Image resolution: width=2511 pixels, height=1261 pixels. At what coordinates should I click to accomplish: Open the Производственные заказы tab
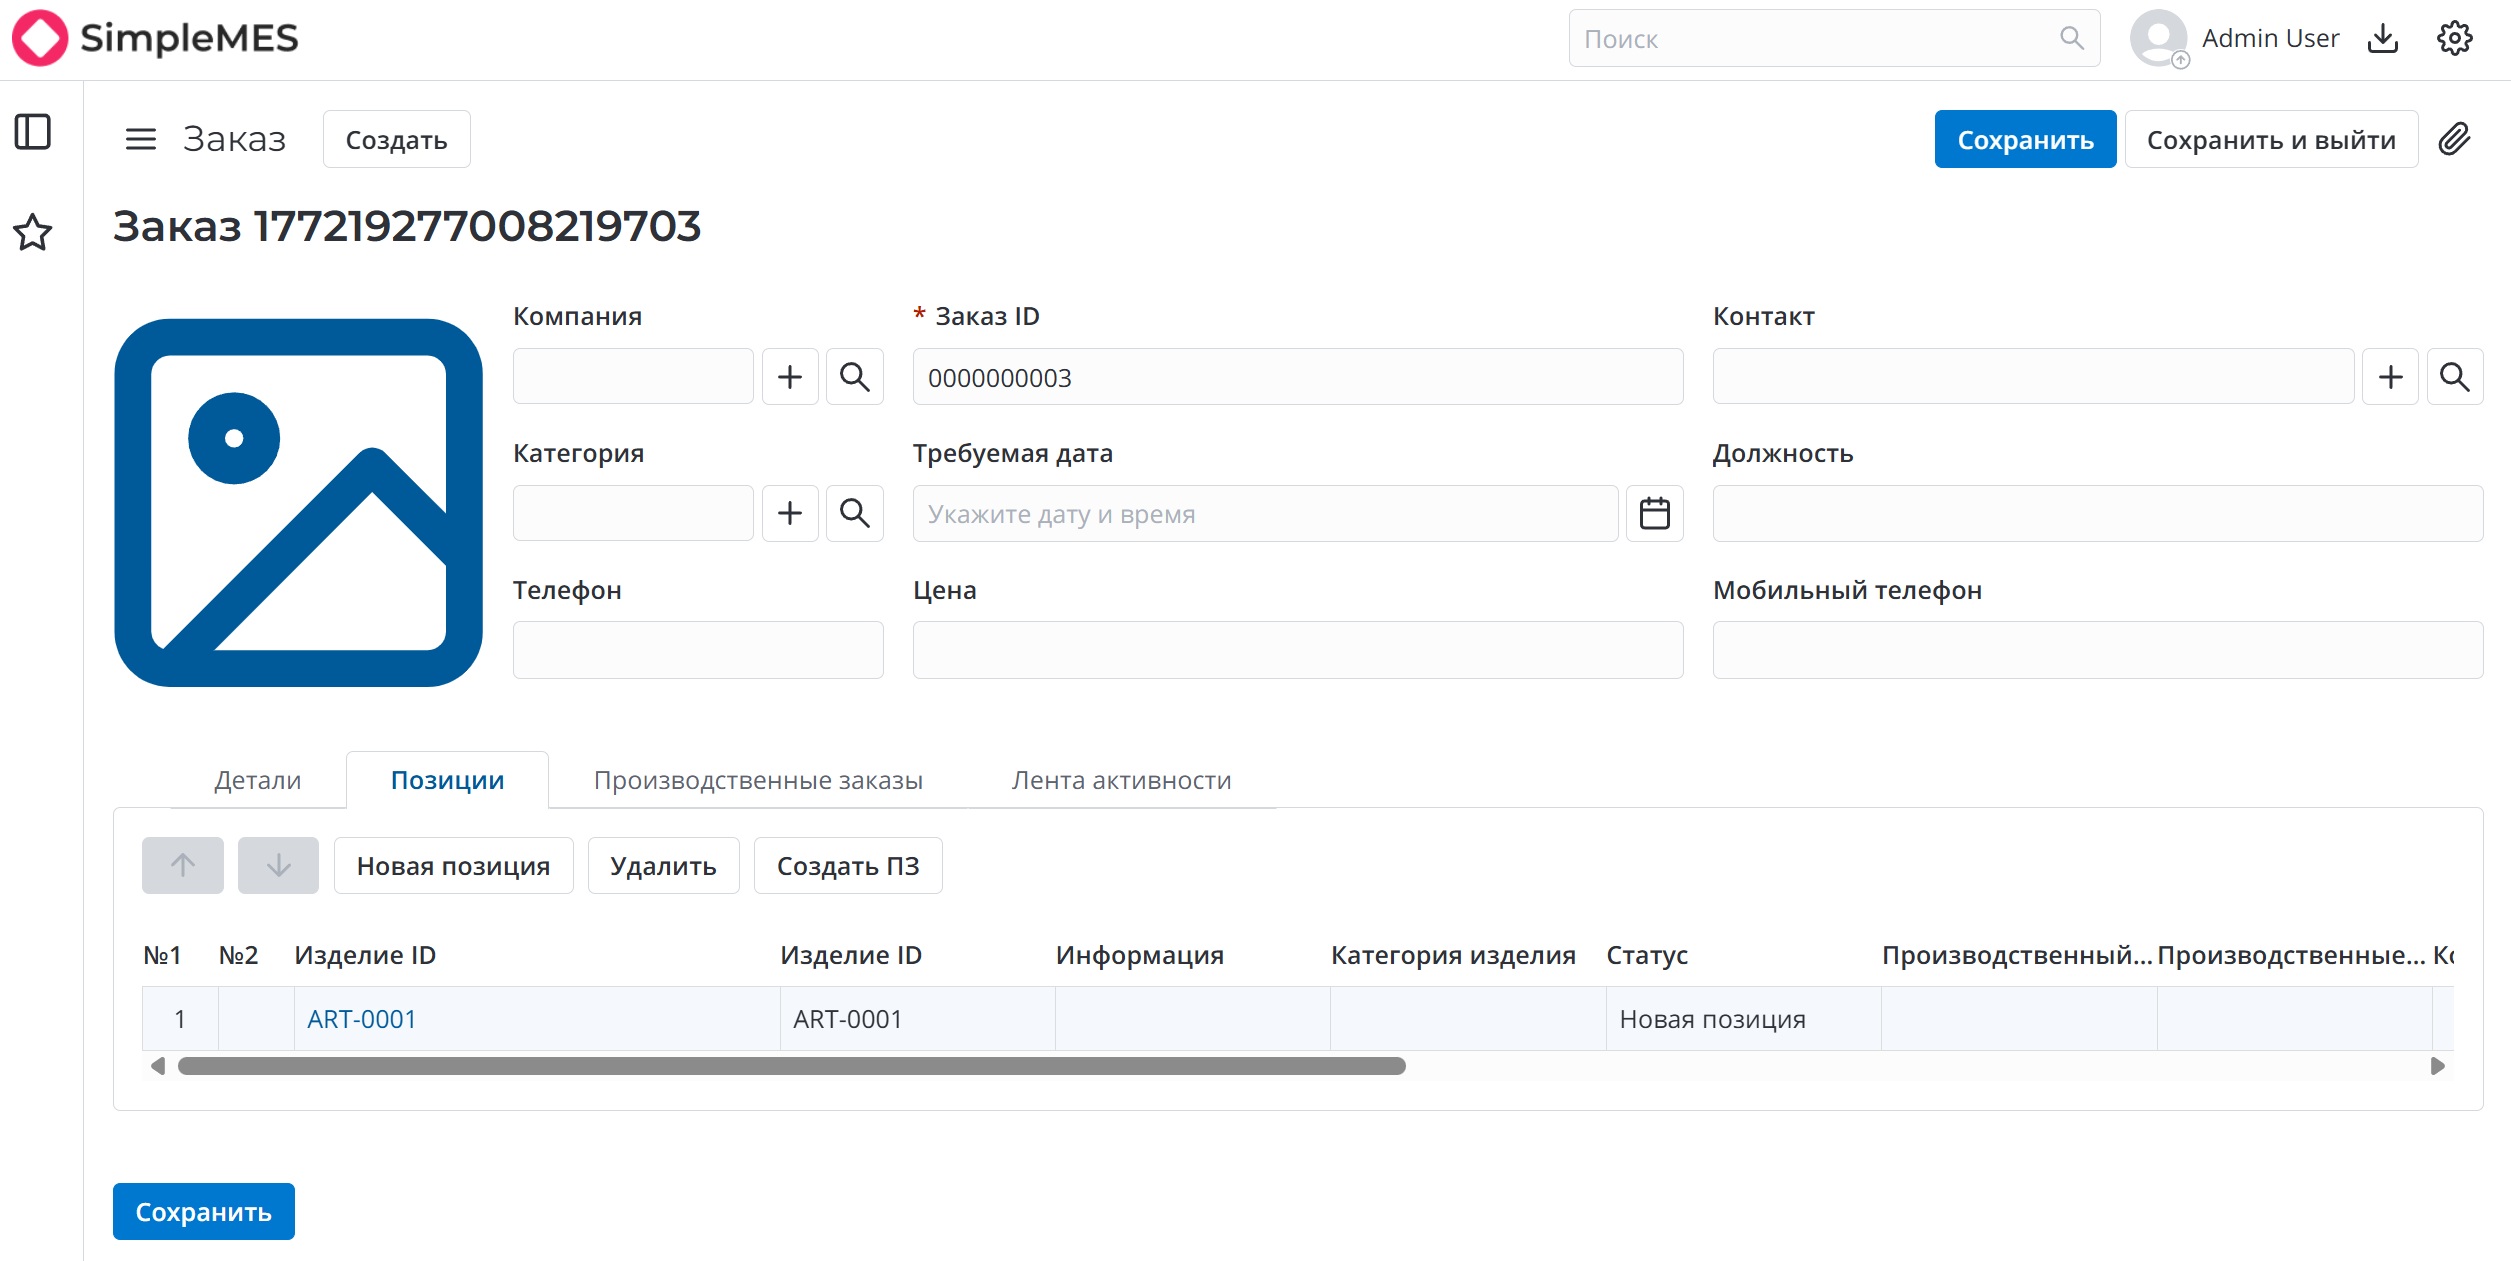click(x=758, y=780)
